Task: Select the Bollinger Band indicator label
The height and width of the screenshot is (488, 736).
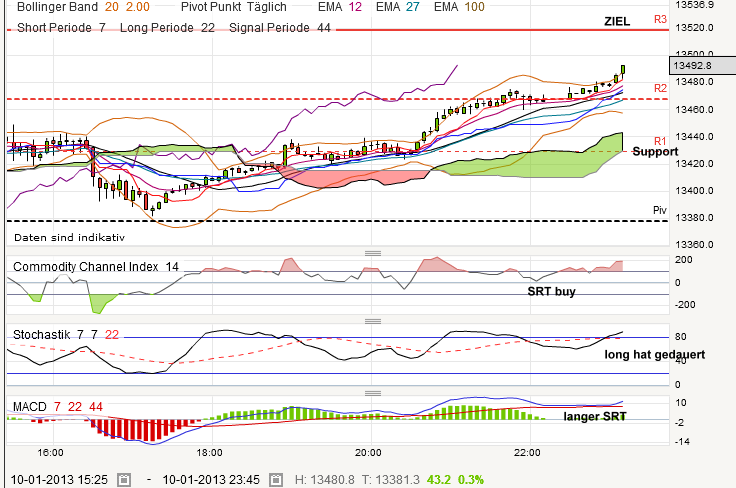Action: (57, 7)
